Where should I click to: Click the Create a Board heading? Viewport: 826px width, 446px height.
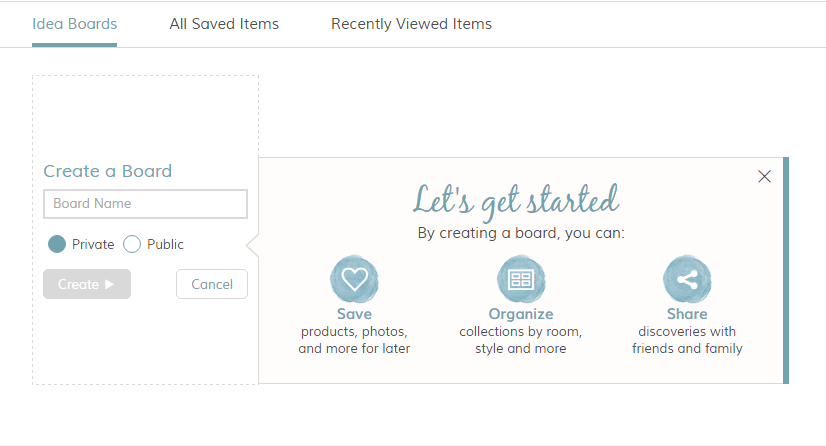pos(107,171)
